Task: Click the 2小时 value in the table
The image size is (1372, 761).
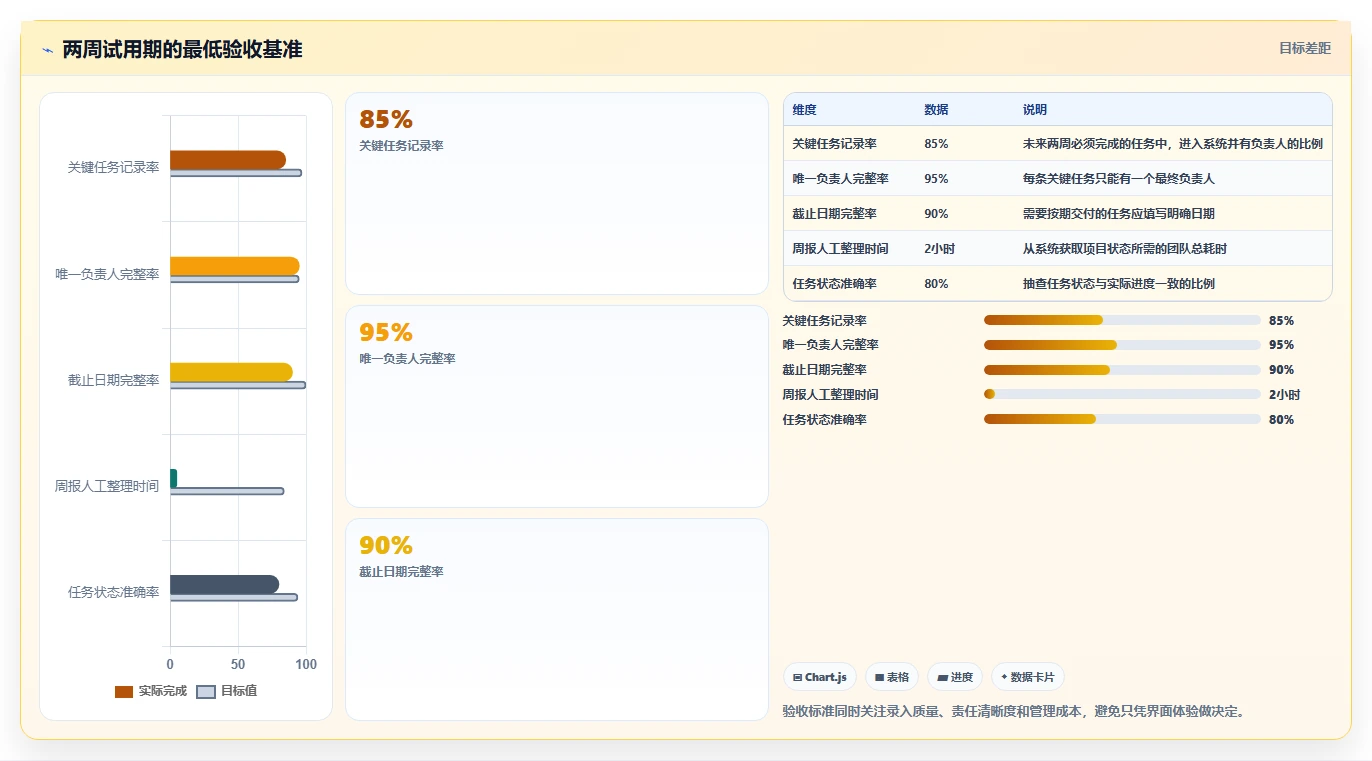Action: point(939,249)
